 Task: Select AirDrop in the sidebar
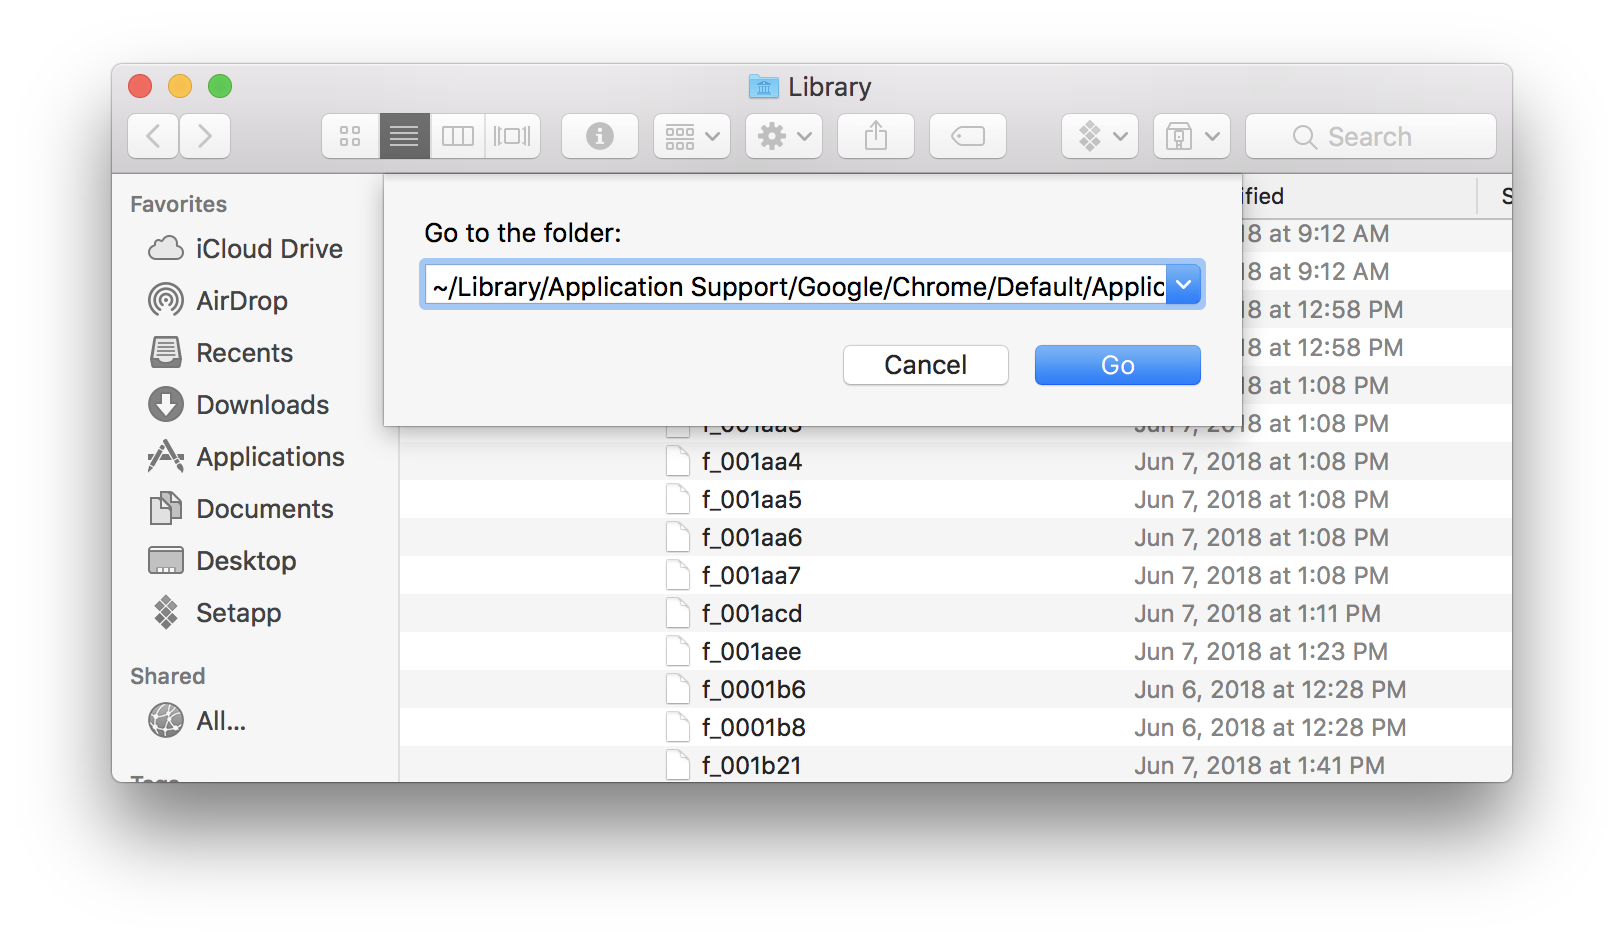[242, 300]
